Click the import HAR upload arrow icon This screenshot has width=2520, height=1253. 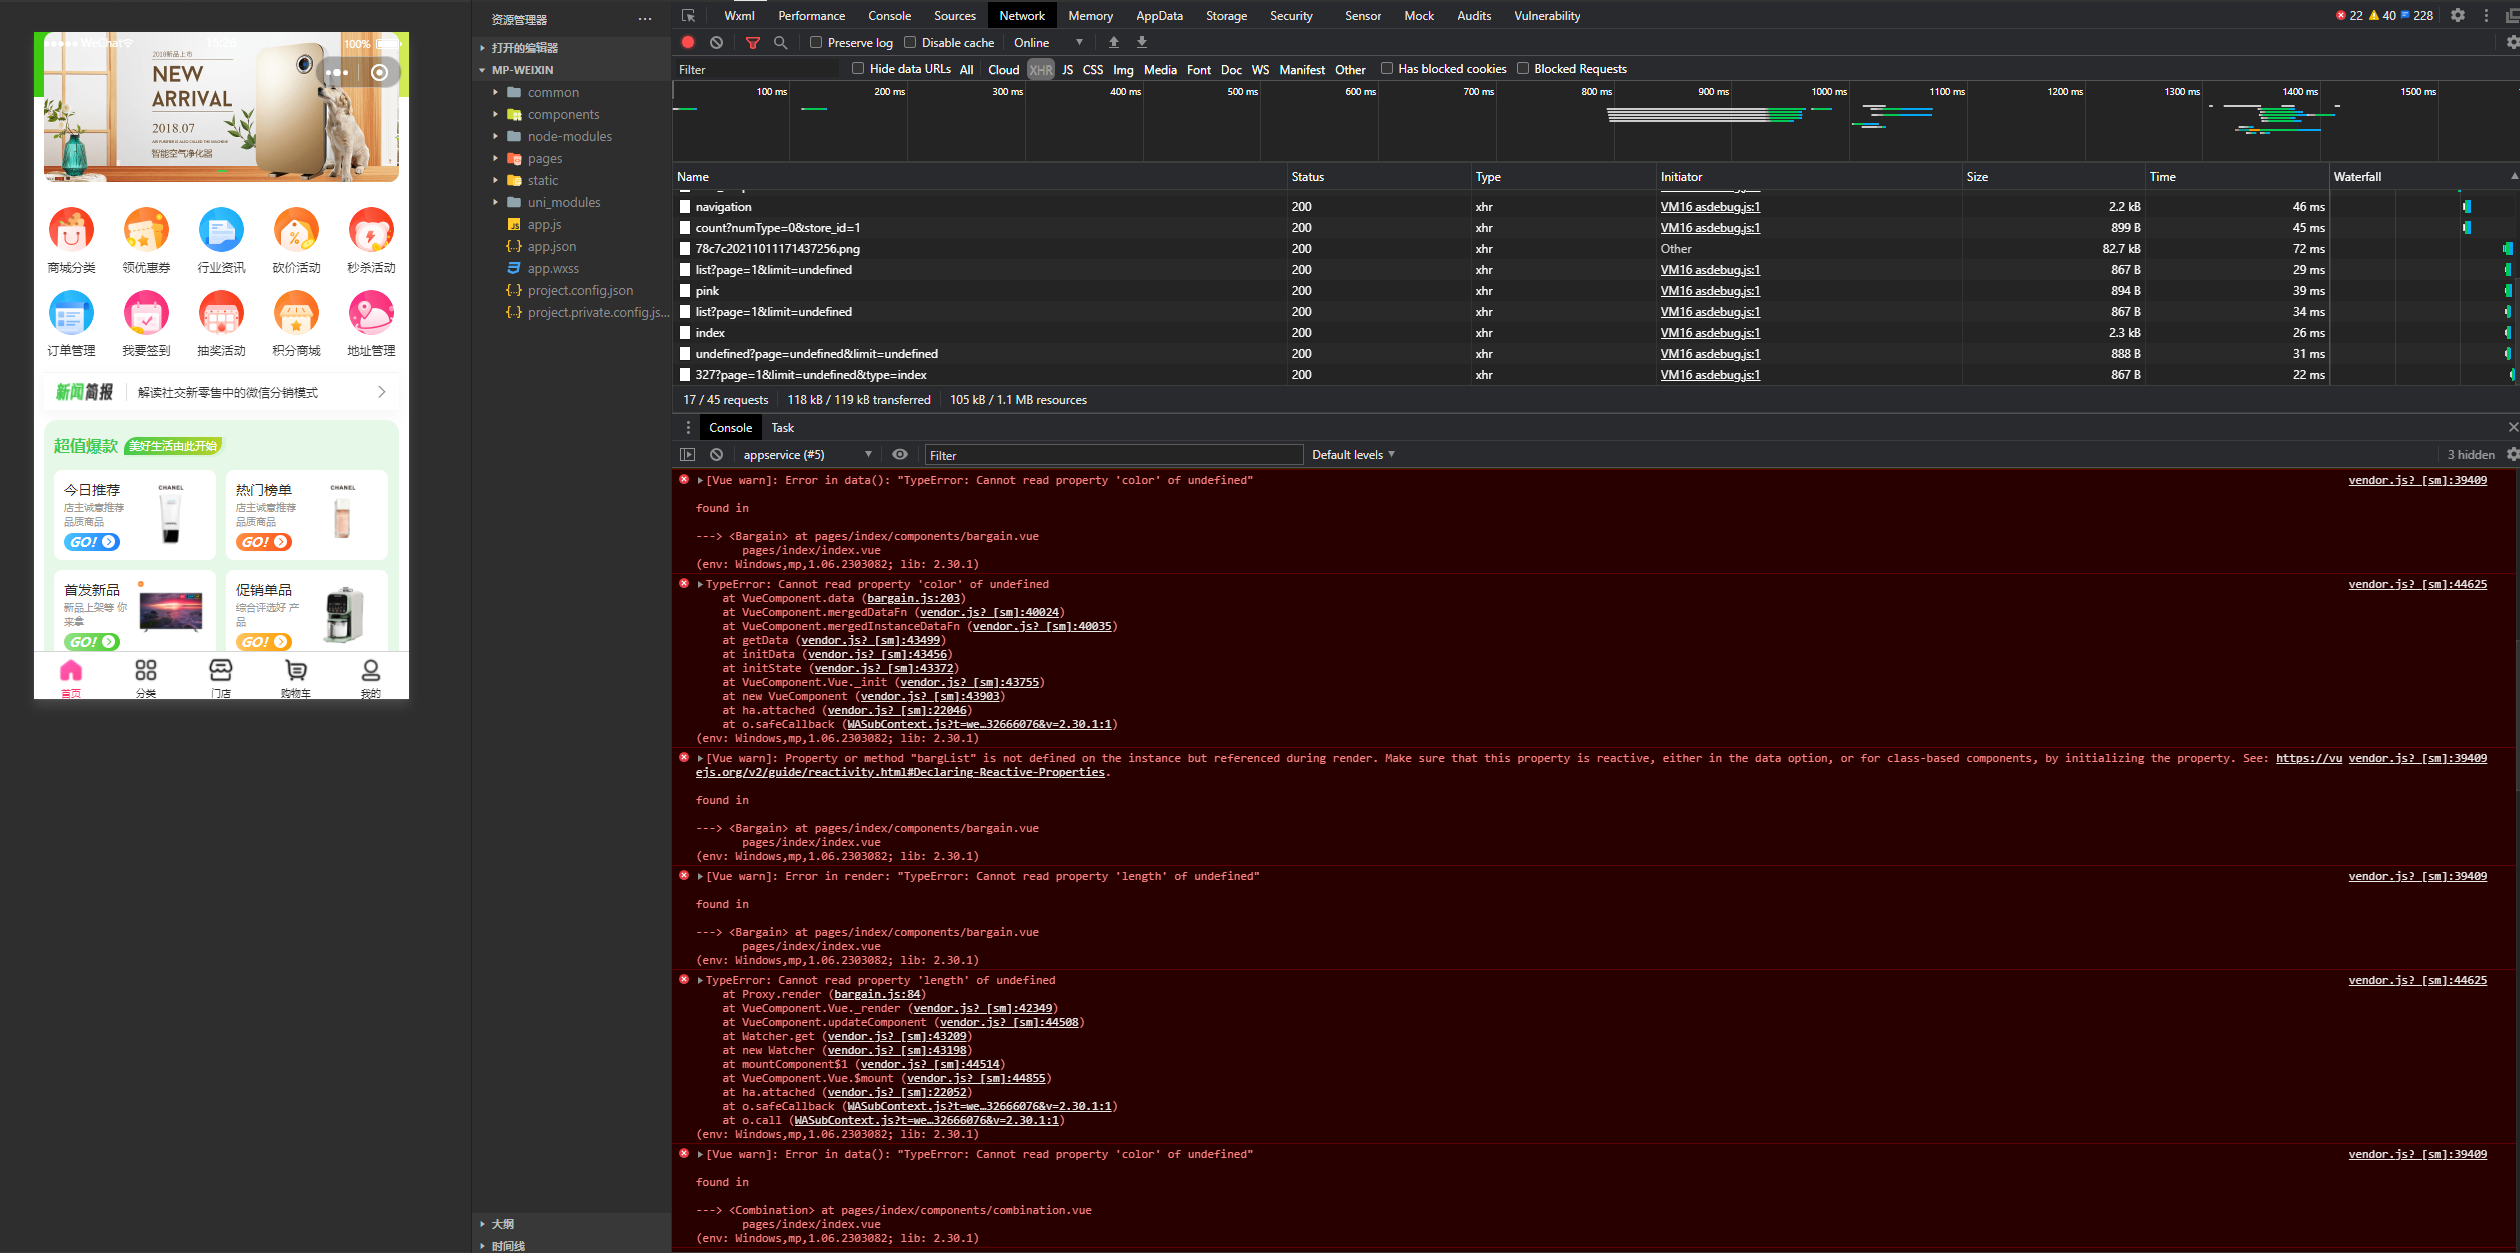pos(1113,42)
